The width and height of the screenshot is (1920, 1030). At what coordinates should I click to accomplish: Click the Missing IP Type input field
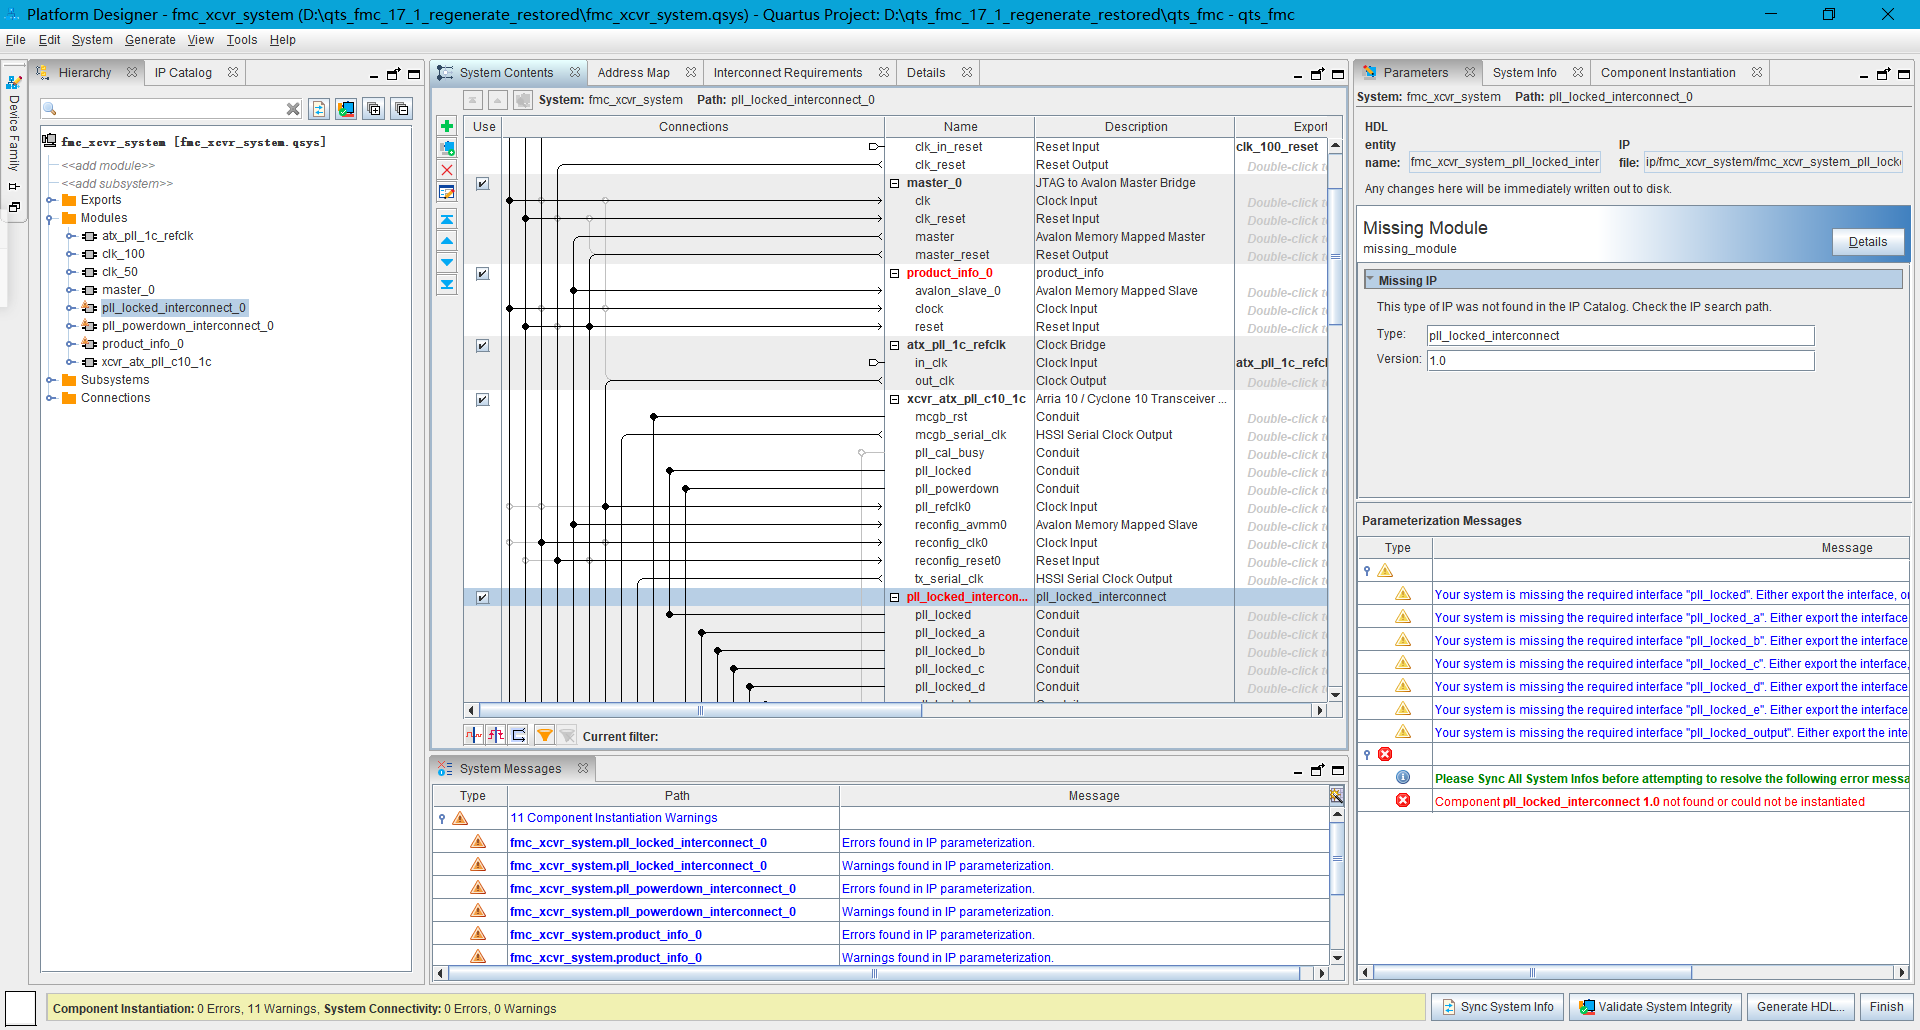tap(1619, 336)
